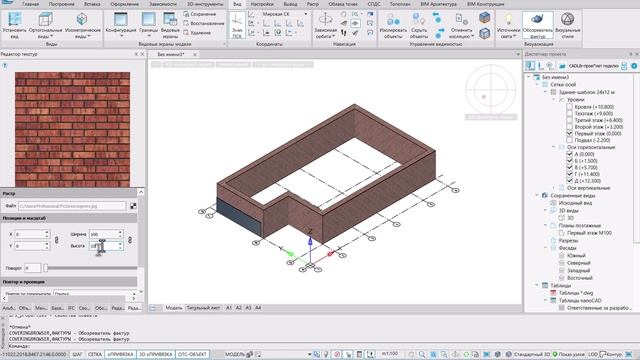640x360 pixels.
Task: Uncheck the Первый этаж (0.000) checkbox
Action: (569, 133)
